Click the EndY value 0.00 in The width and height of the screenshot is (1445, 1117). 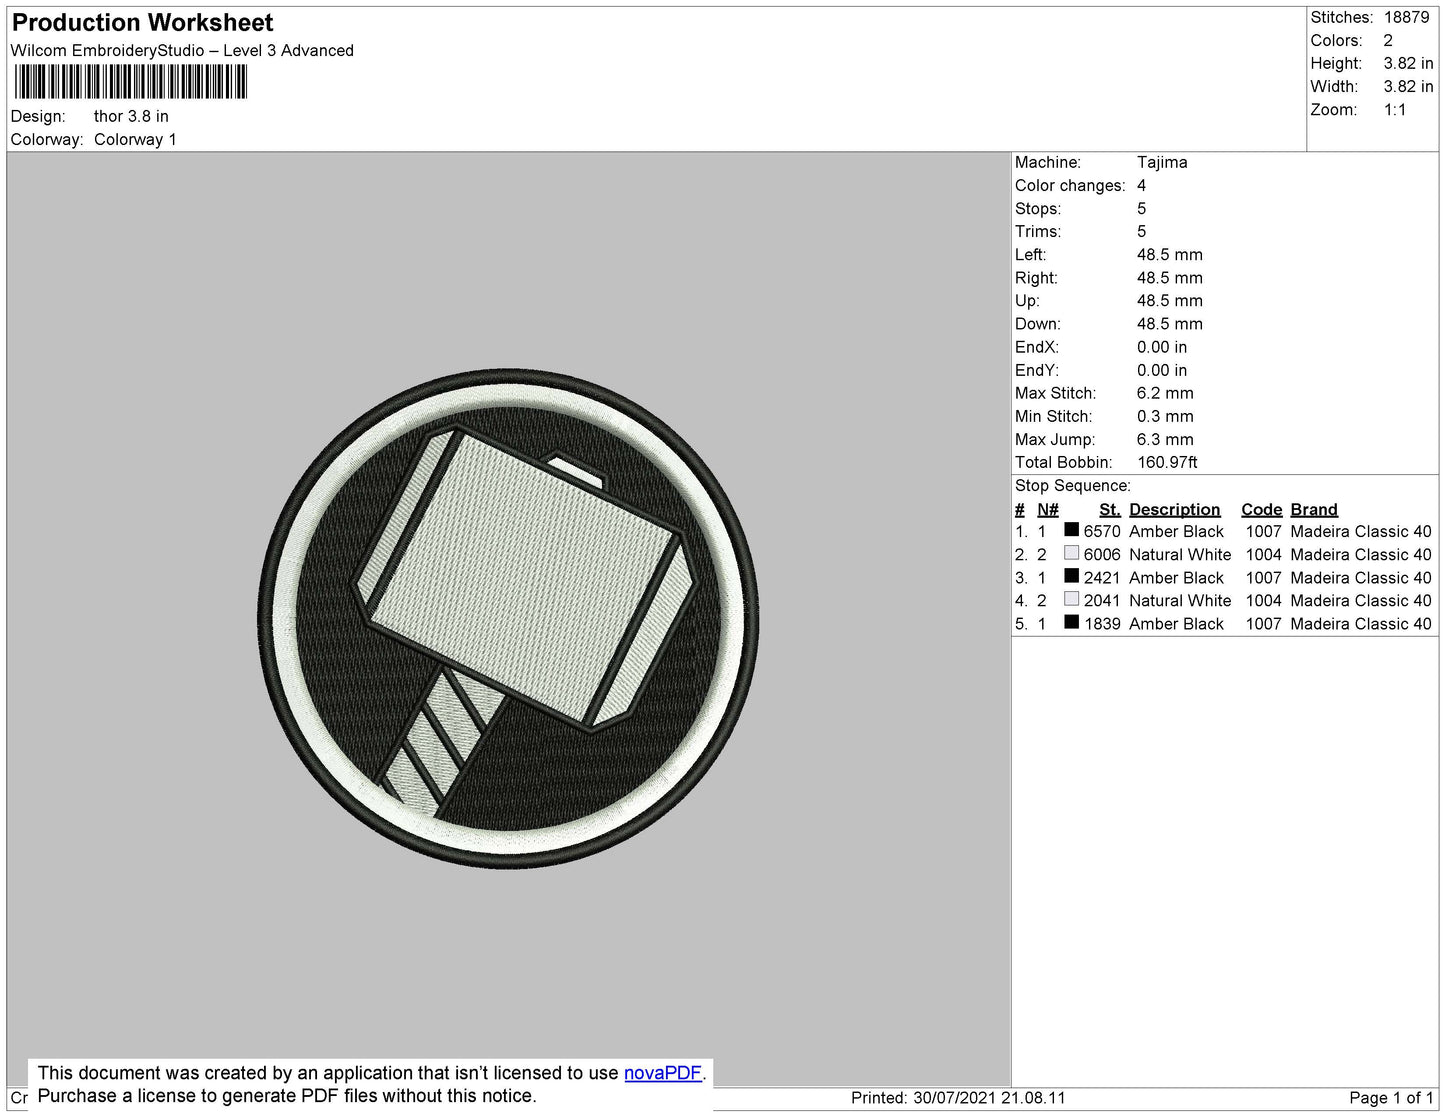coord(1162,370)
